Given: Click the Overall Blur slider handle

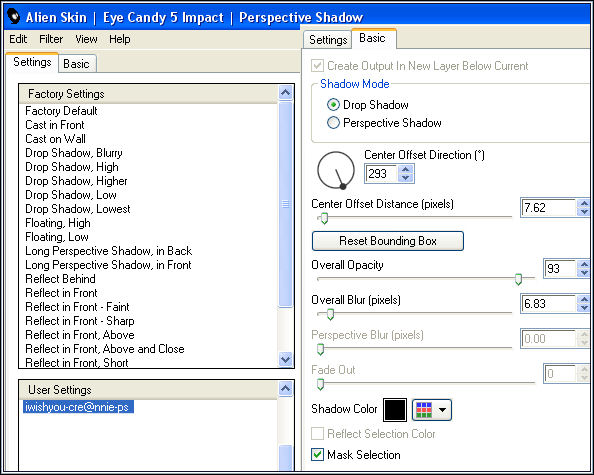Looking at the screenshot, I should [330, 314].
